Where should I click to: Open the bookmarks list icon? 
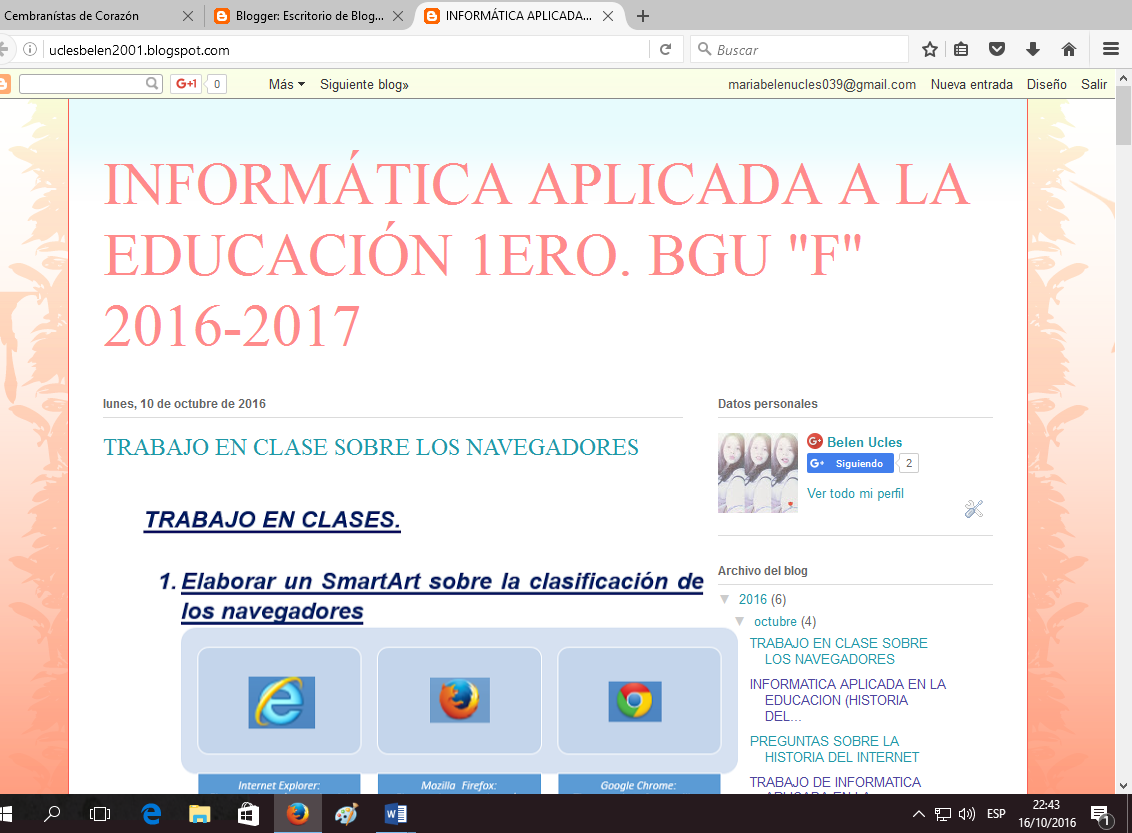tap(961, 49)
